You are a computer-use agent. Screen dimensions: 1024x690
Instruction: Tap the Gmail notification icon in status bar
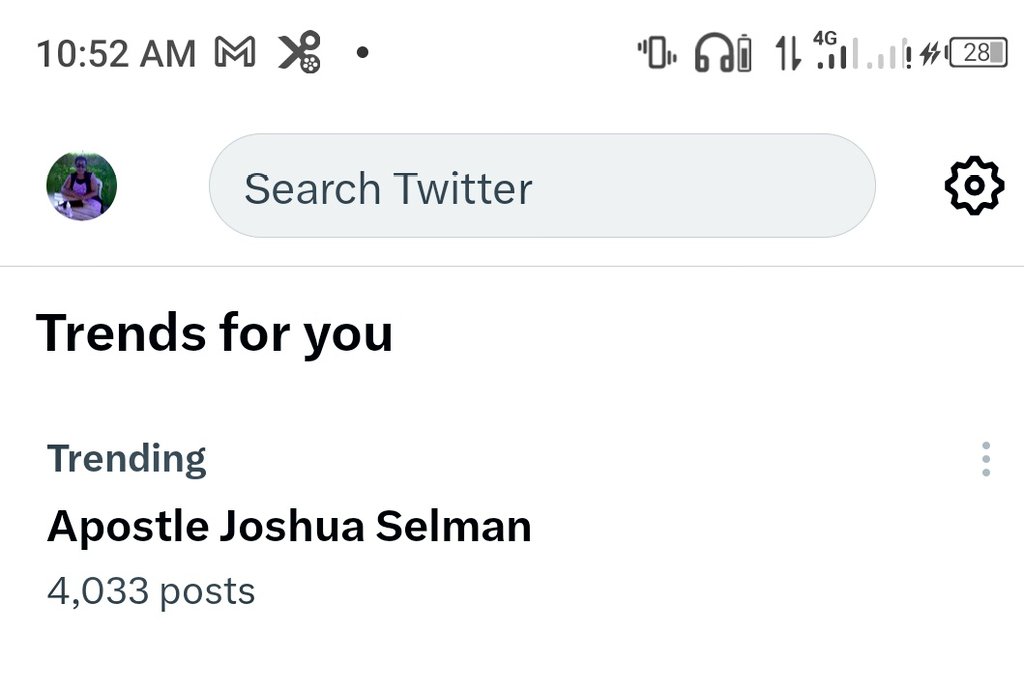(235, 52)
